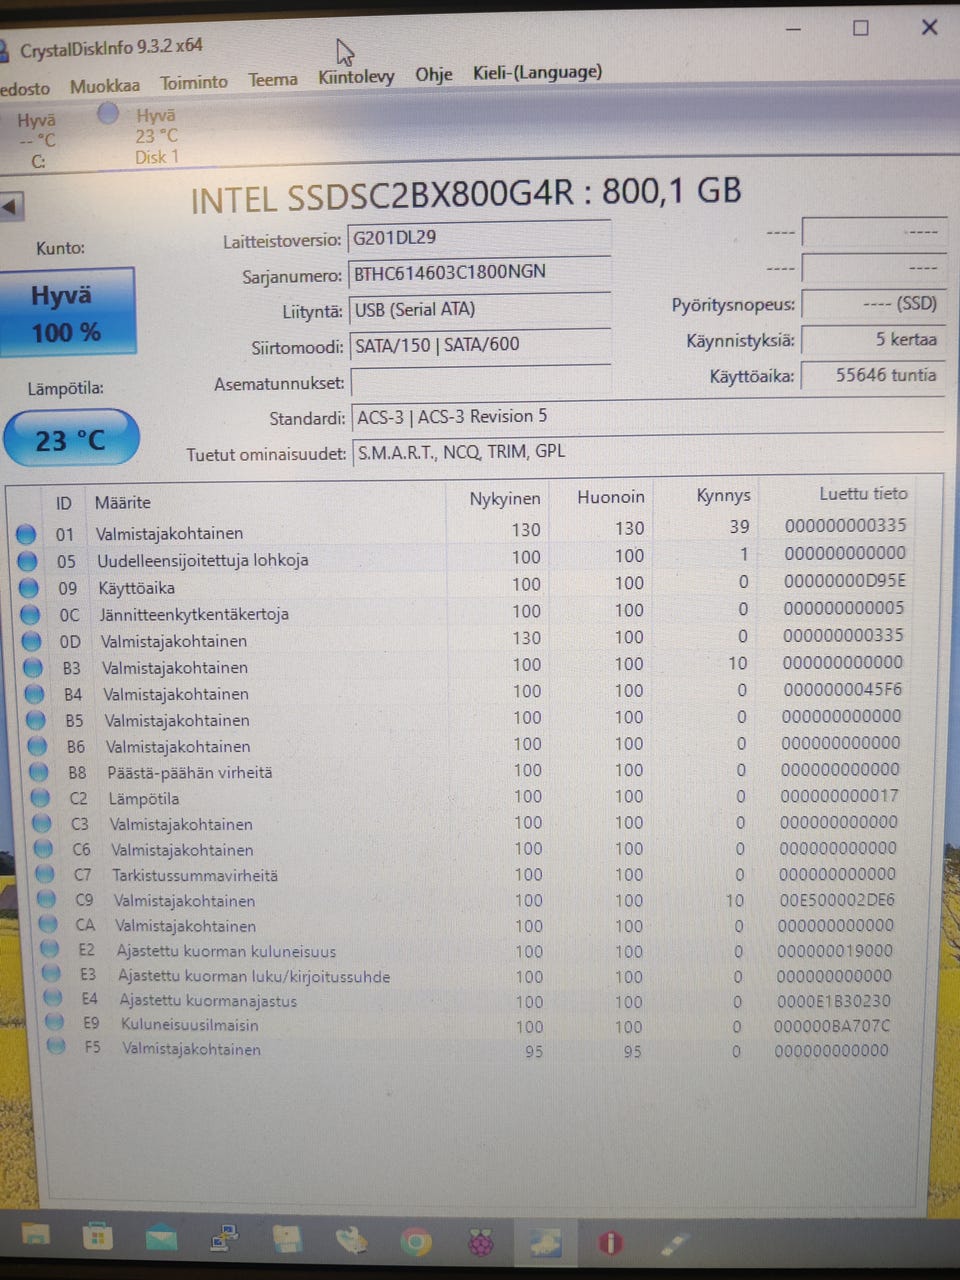Click the status circle for attribute E9
This screenshot has height=1280, width=960.
point(54,1023)
